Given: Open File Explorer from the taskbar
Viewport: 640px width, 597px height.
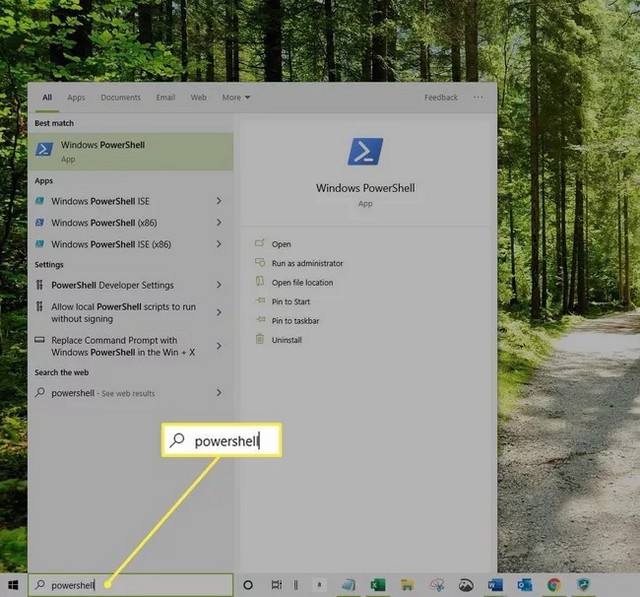Looking at the screenshot, I should (407, 585).
